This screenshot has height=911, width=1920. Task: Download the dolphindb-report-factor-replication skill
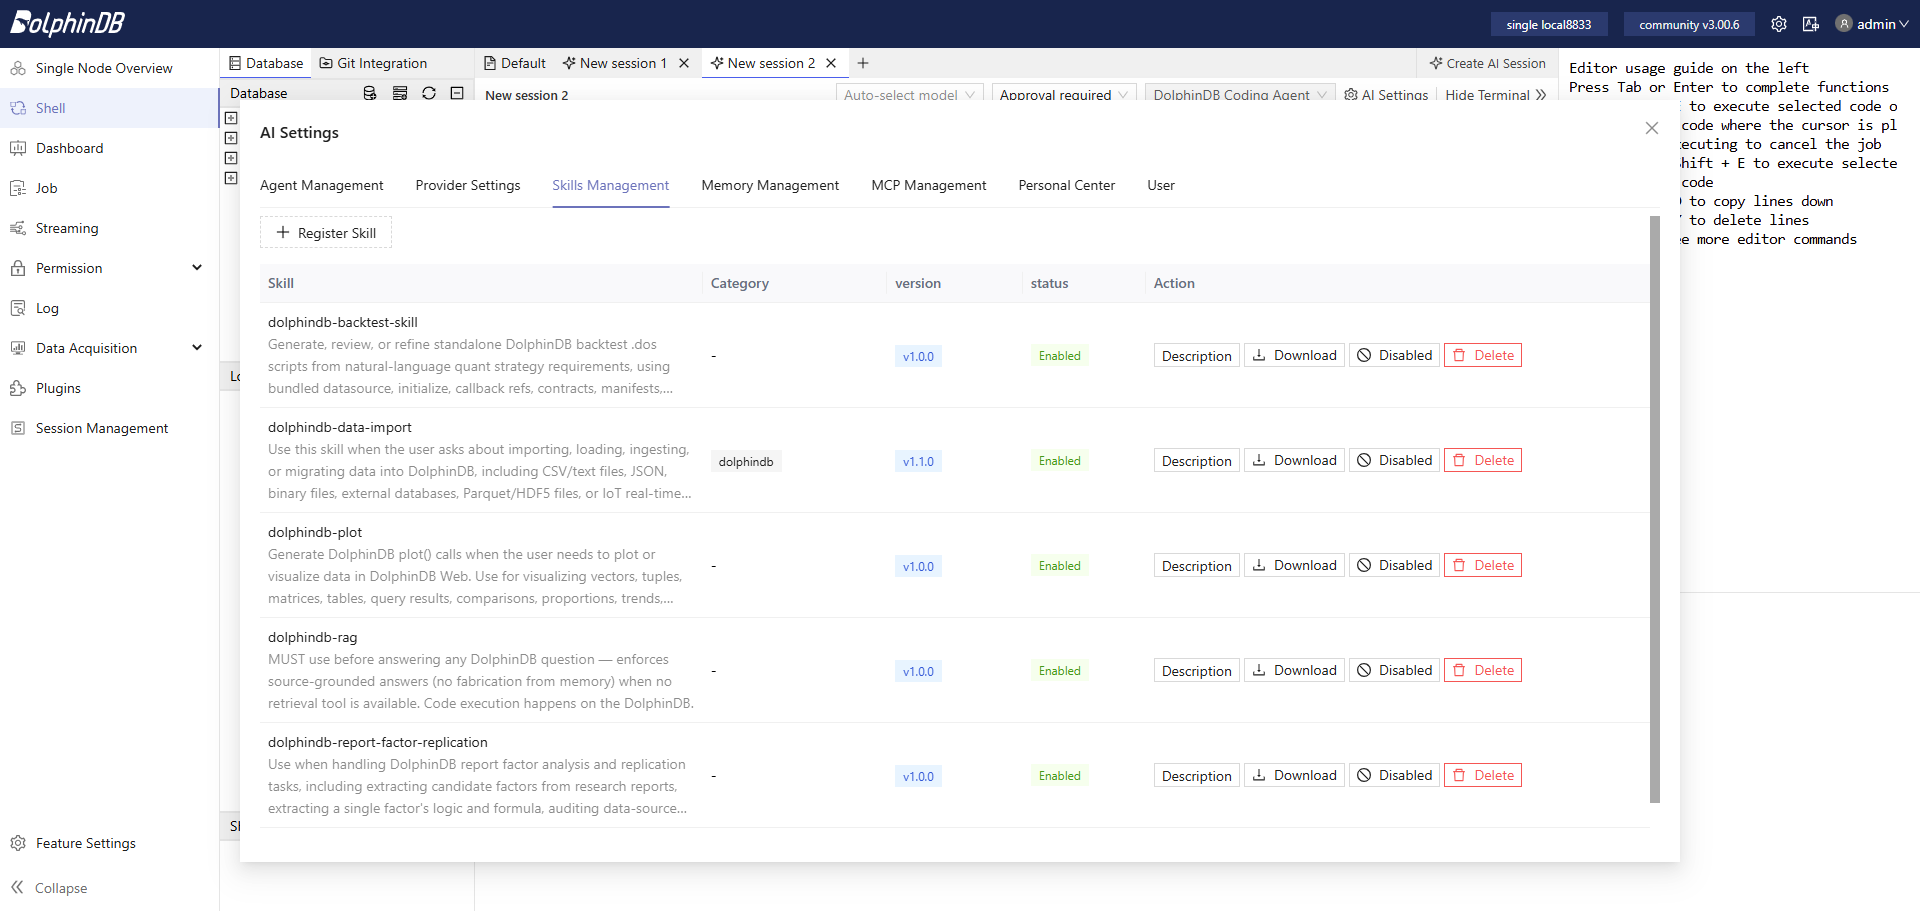(1295, 775)
